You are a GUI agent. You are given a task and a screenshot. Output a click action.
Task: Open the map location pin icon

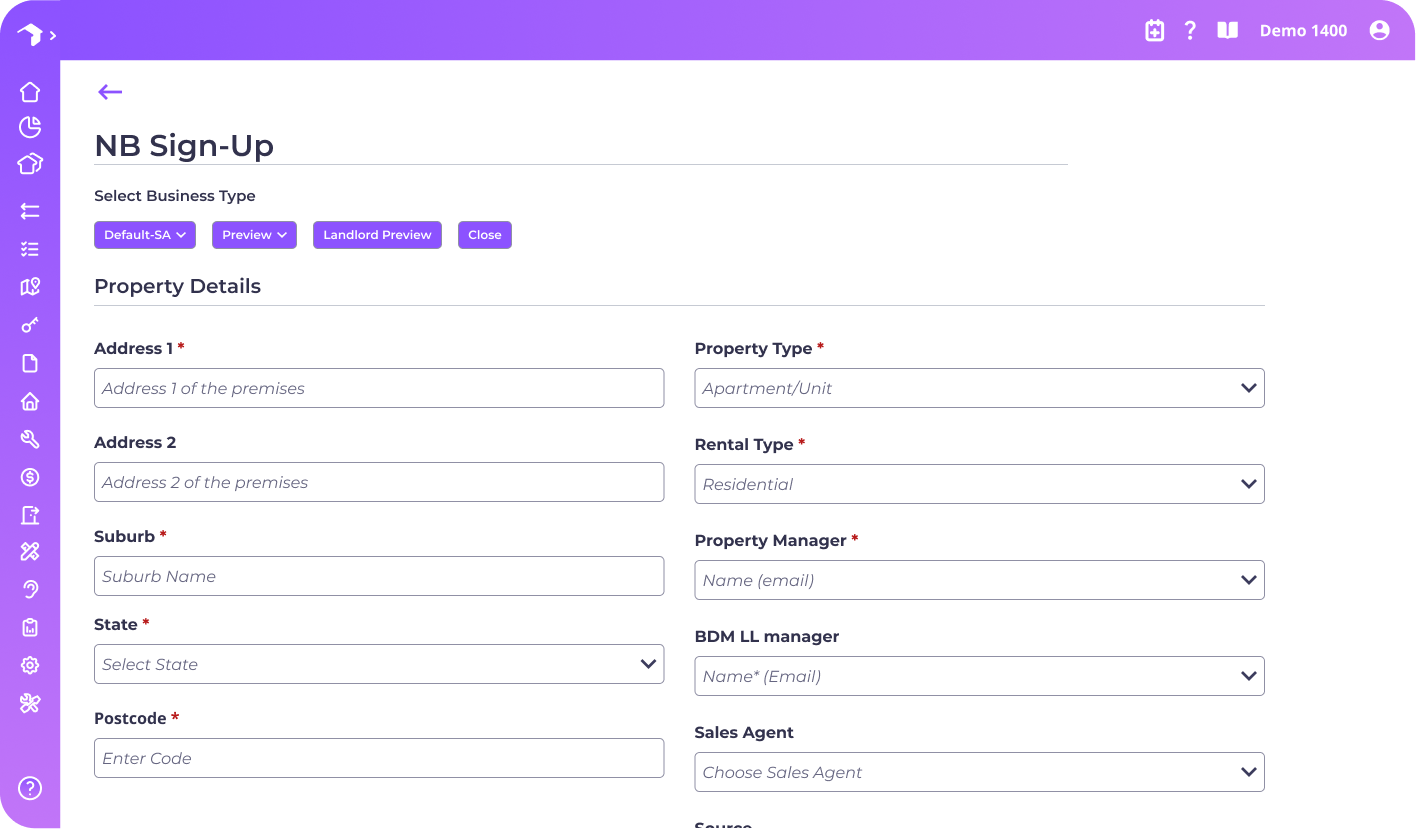tap(30, 287)
